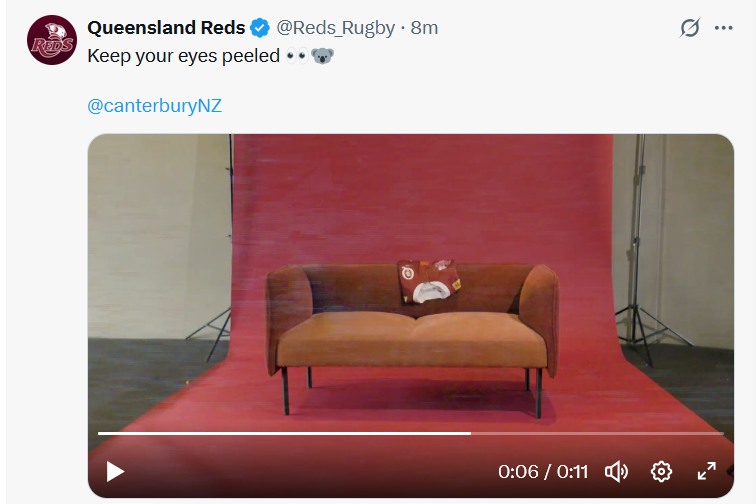Open the three-dot More options menu

724,28
